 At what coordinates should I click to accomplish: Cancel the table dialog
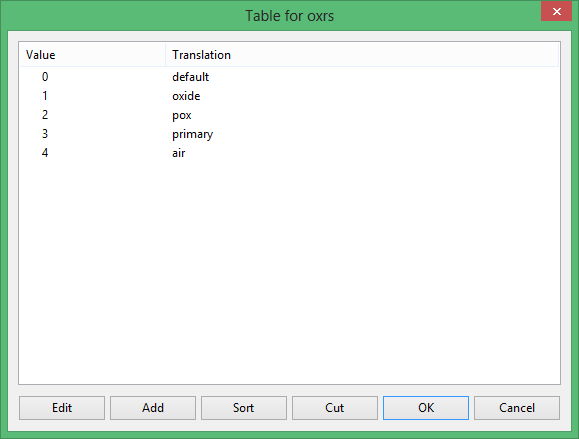pyautogui.click(x=517, y=408)
